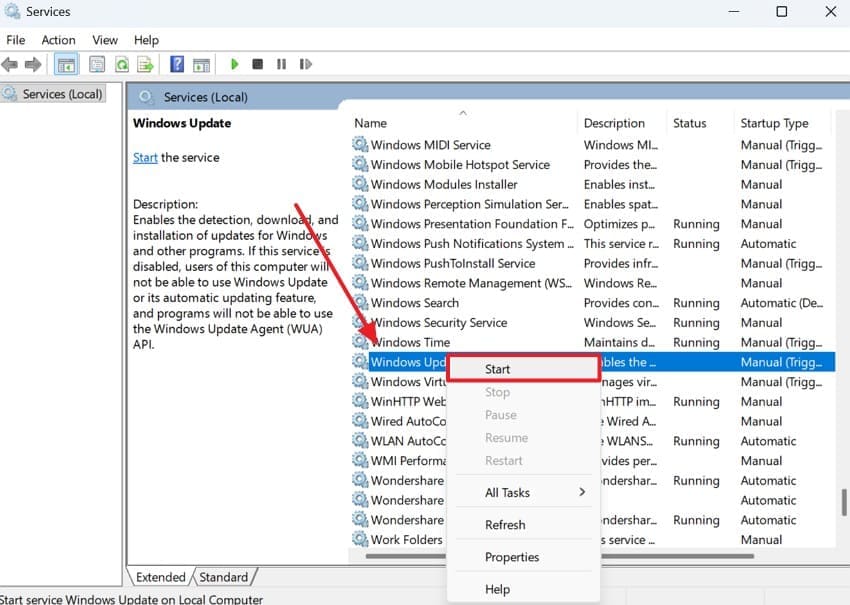
Task: Click gear icon of Windows Modules Installer
Action: pyautogui.click(x=360, y=184)
